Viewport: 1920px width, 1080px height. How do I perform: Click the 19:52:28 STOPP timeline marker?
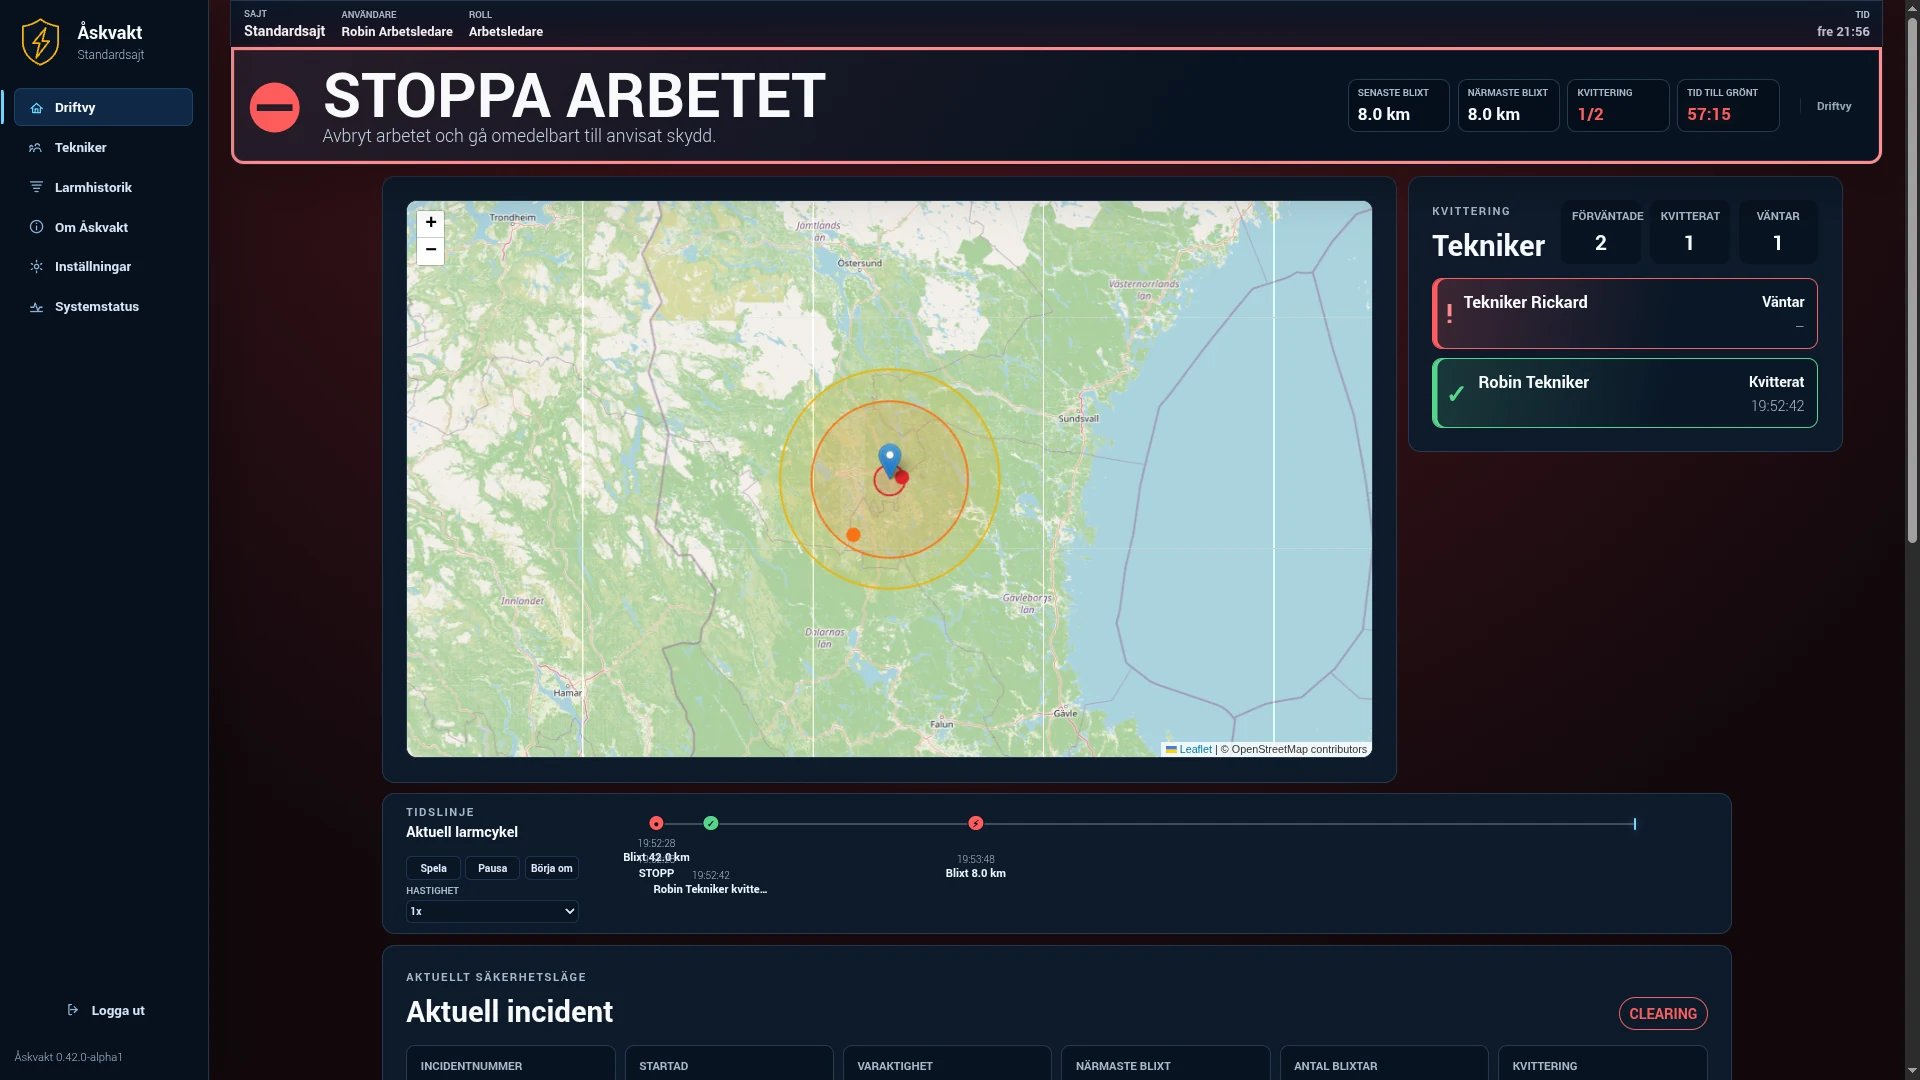click(656, 823)
